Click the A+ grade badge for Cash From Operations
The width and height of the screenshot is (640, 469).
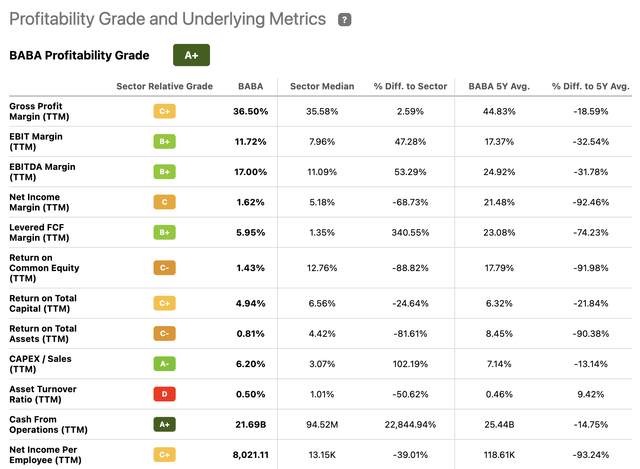165,427
